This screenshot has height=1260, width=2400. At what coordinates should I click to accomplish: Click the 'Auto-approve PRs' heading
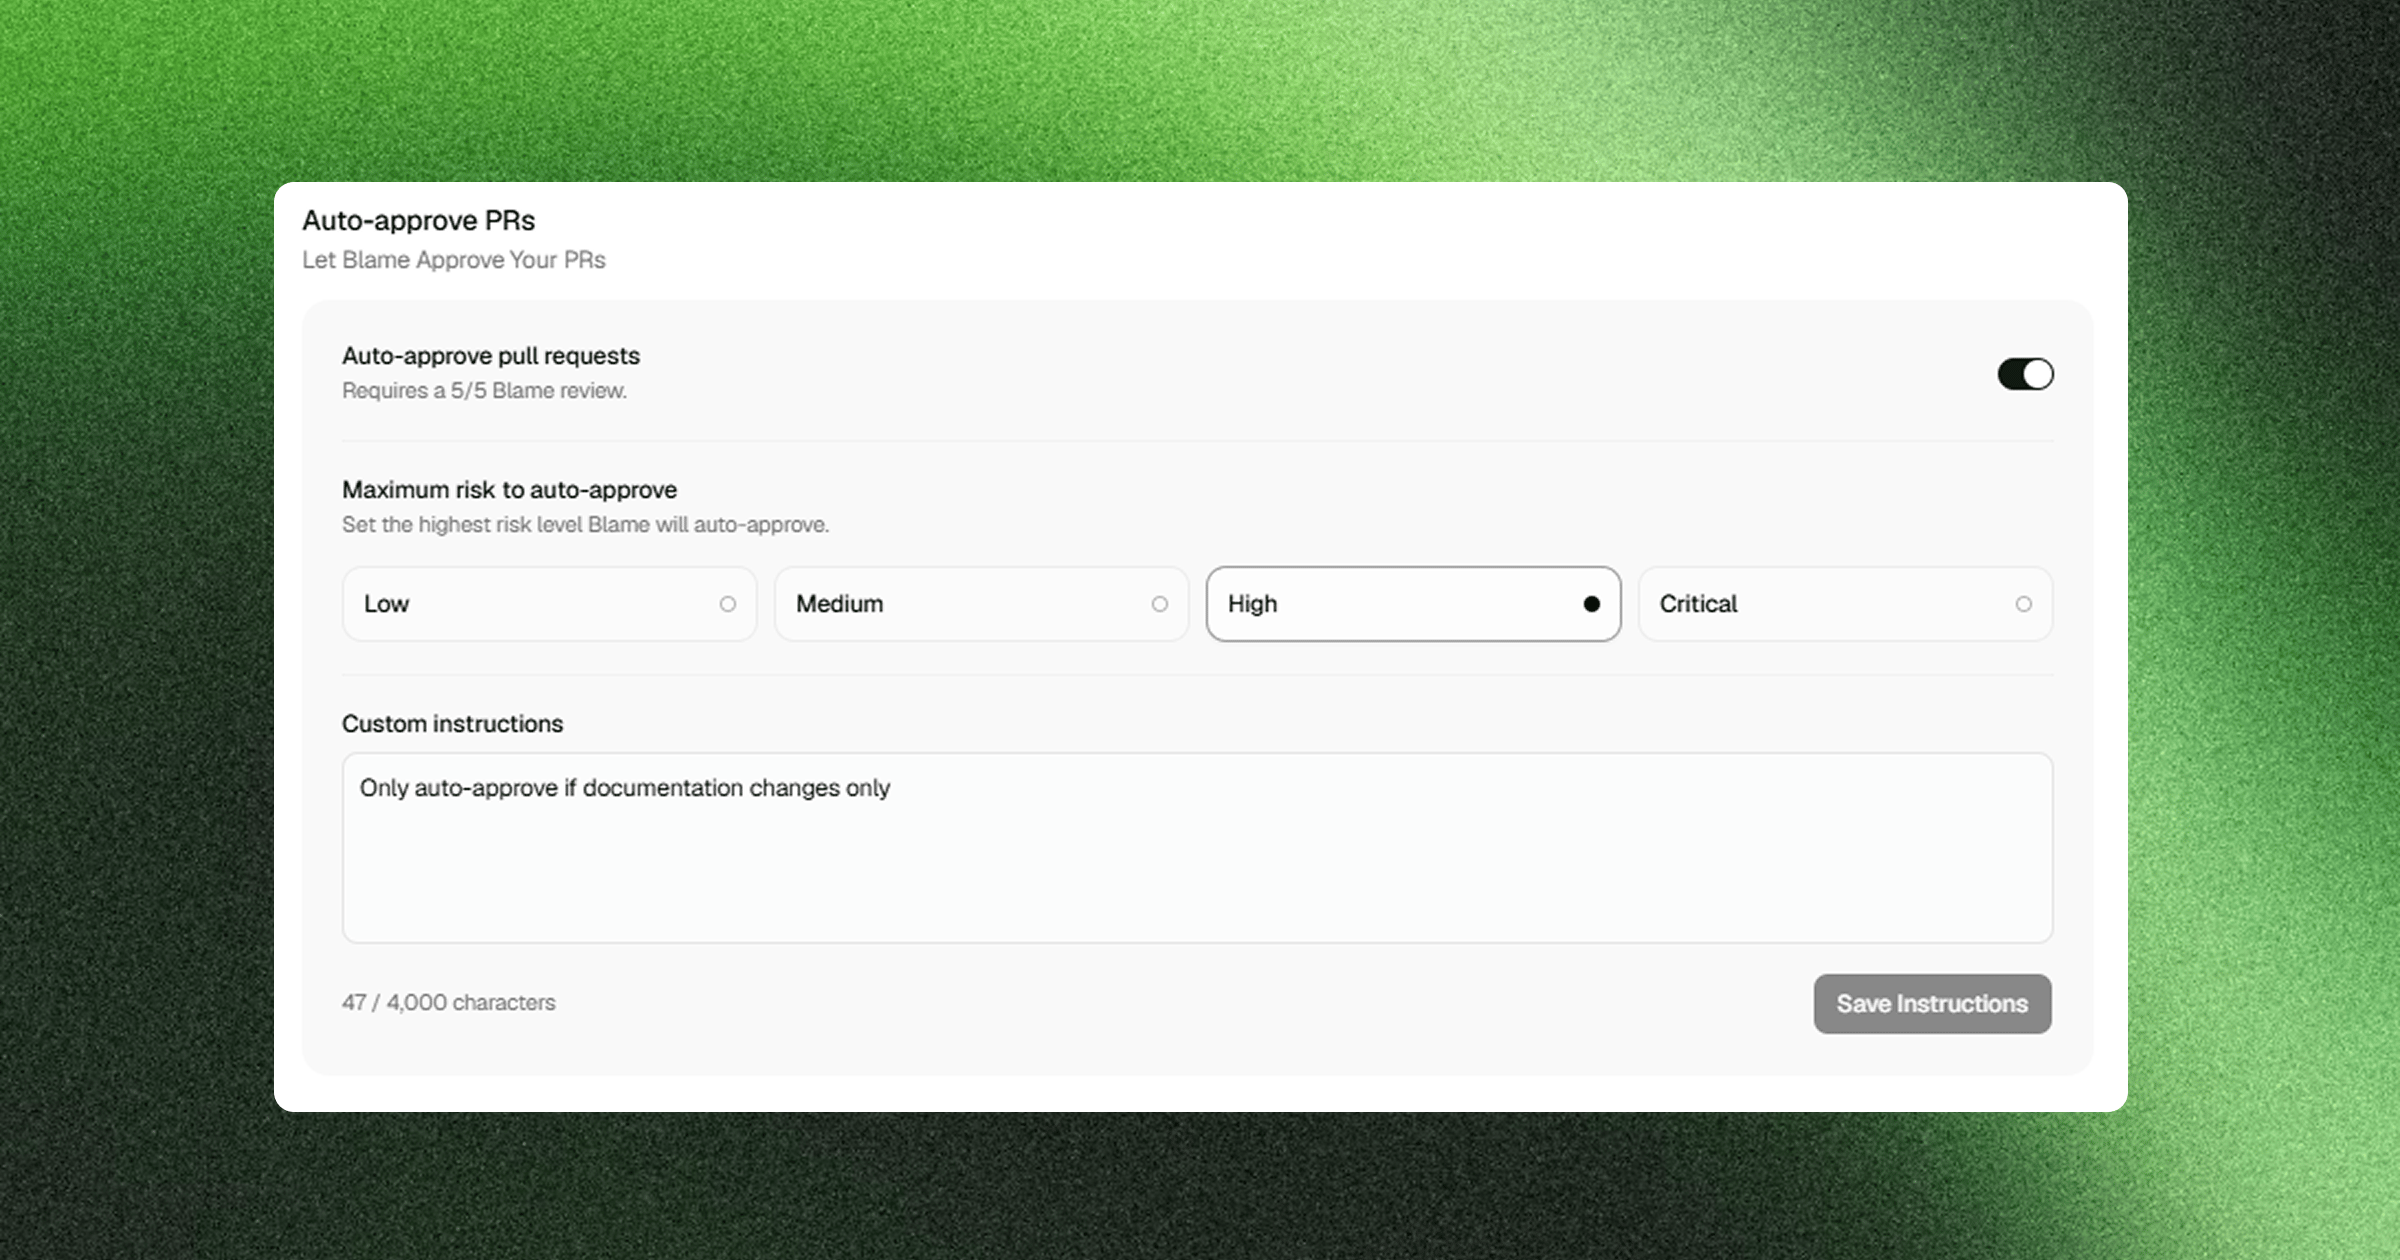(x=419, y=220)
